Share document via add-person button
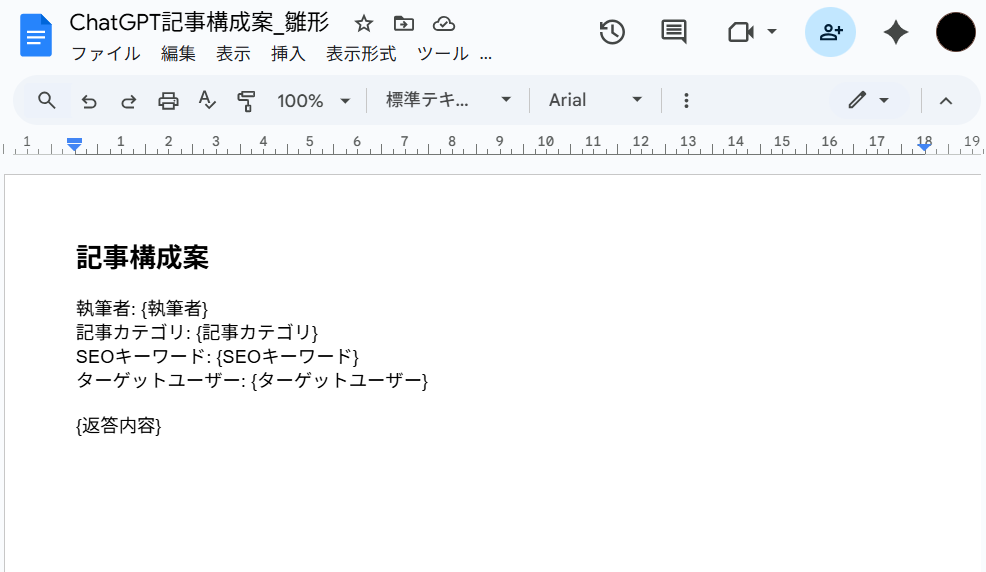Screen dimensions: 986x572 pos(830,32)
